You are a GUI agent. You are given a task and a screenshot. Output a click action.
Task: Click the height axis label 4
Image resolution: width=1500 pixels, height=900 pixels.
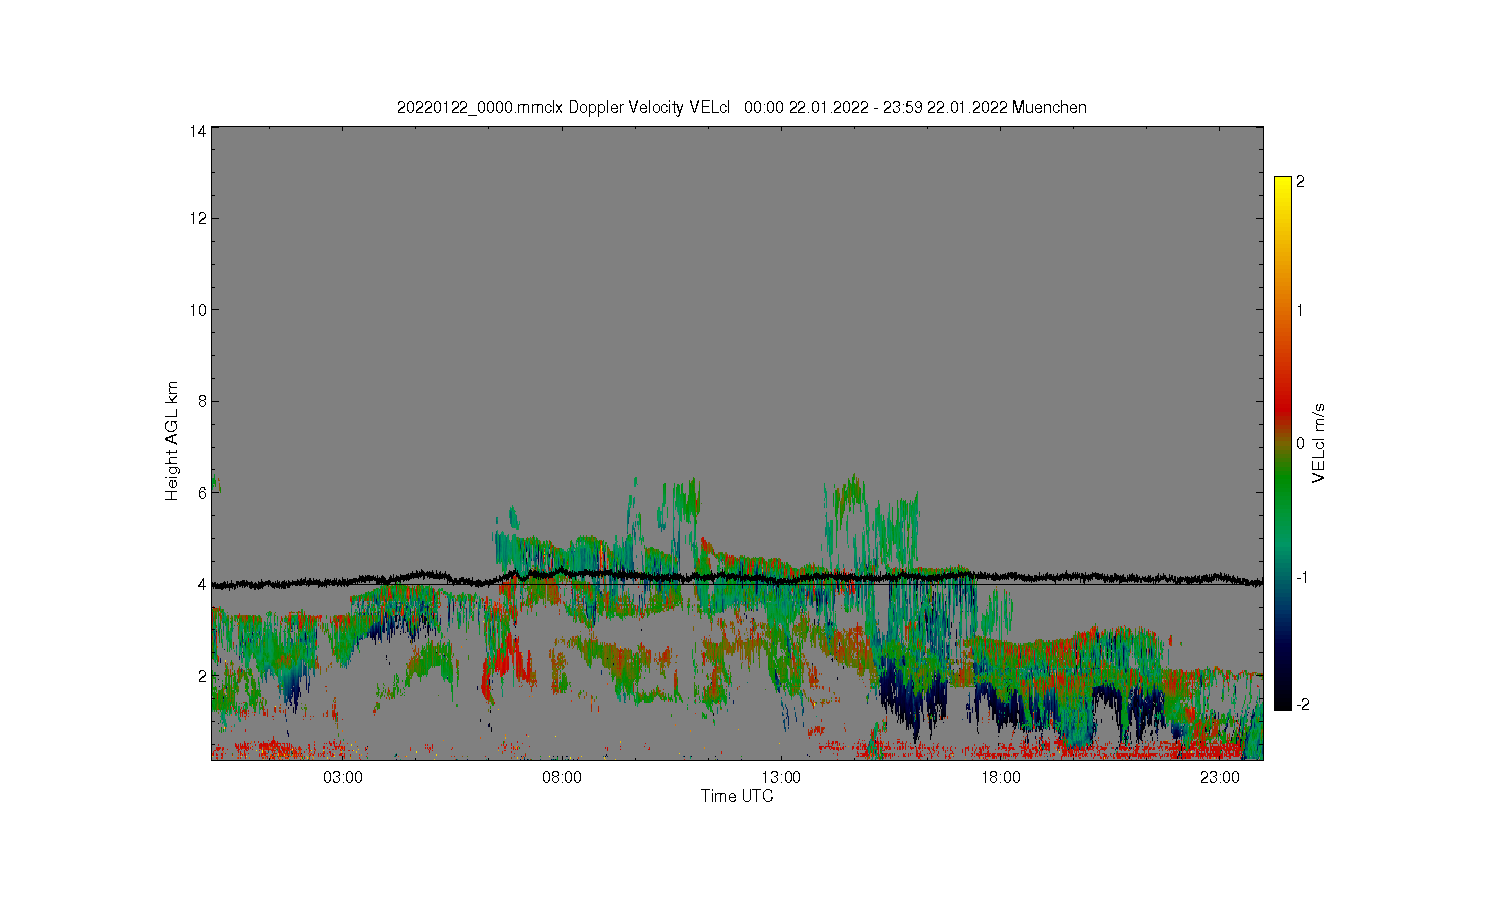pyautogui.click(x=203, y=584)
